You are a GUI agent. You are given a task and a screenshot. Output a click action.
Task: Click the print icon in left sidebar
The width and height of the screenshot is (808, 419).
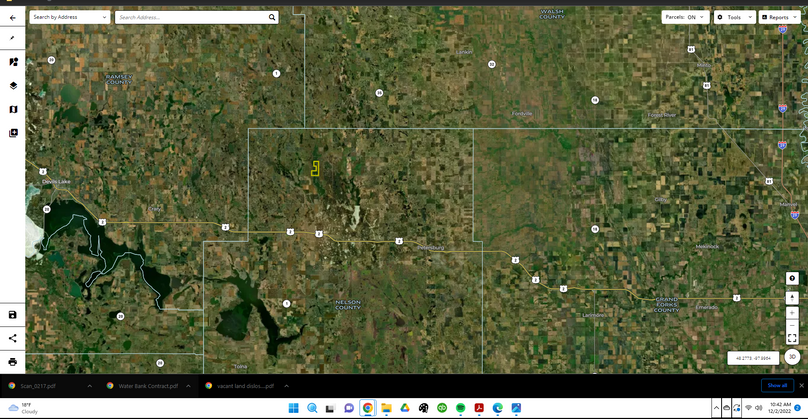(13, 362)
